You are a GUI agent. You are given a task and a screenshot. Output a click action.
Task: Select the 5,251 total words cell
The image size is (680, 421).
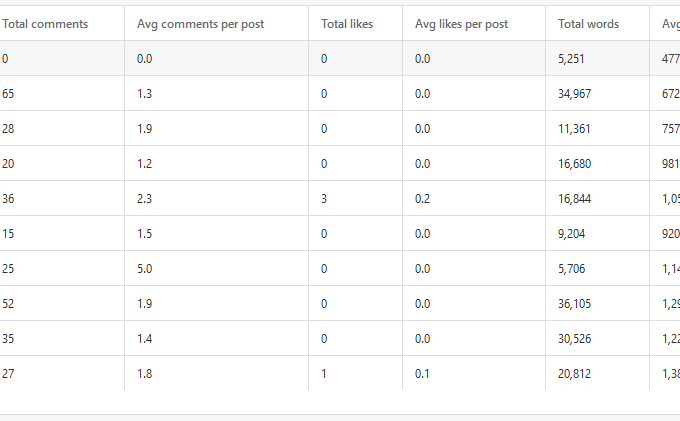click(x=572, y=59)
